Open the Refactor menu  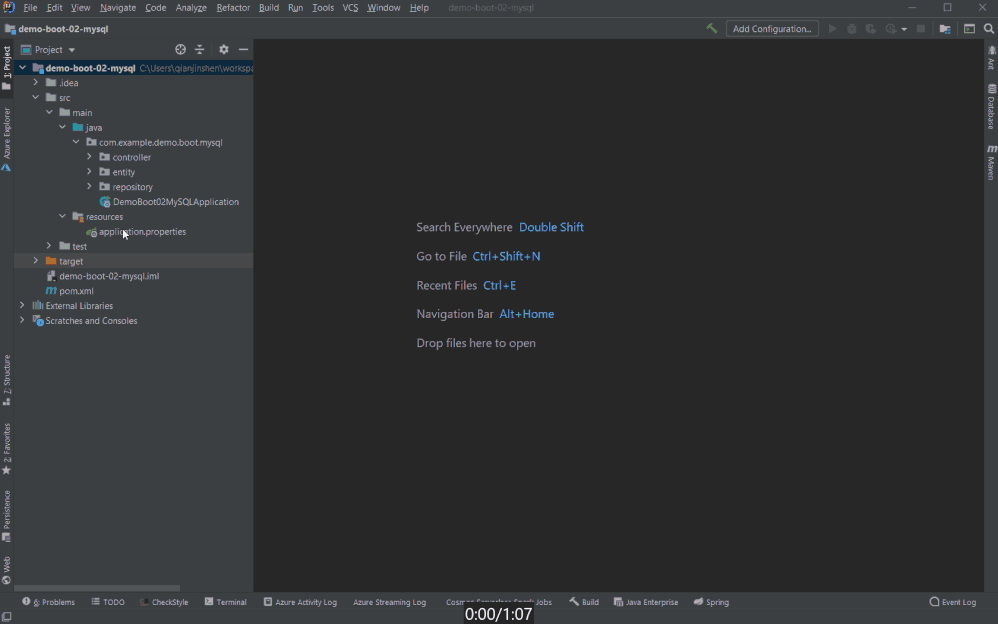pos(233,8)
